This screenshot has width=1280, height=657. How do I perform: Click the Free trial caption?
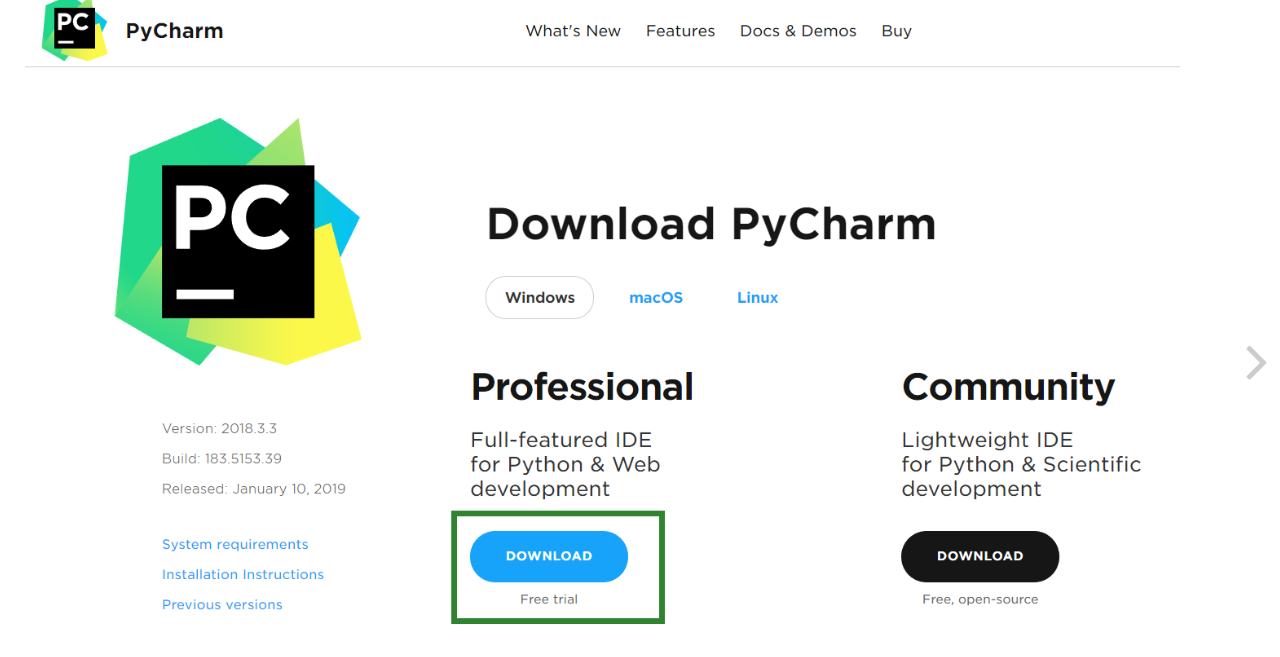[x=549, y=599]
